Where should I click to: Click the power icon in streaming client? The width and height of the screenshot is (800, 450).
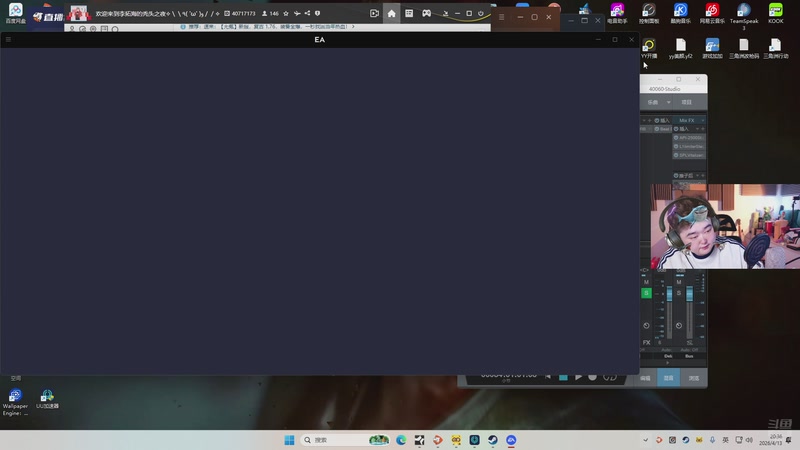(481, 14)
